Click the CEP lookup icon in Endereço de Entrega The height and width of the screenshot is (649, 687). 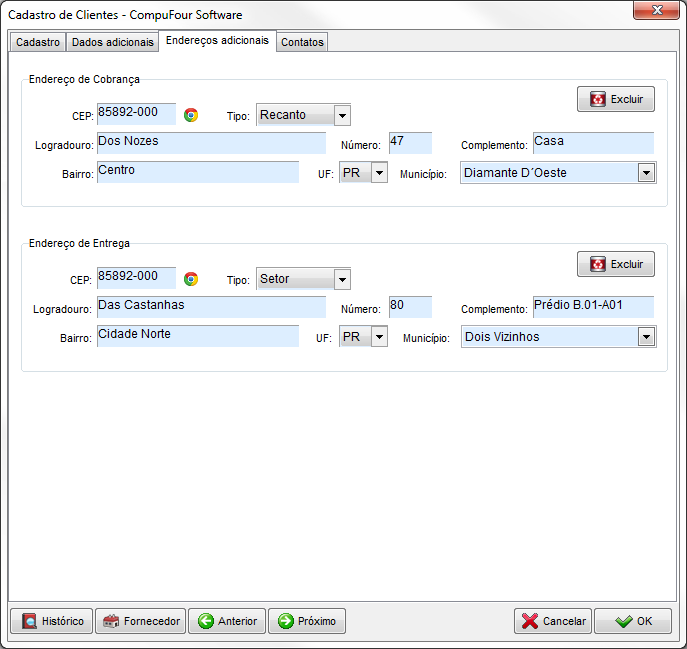[191, 279]
